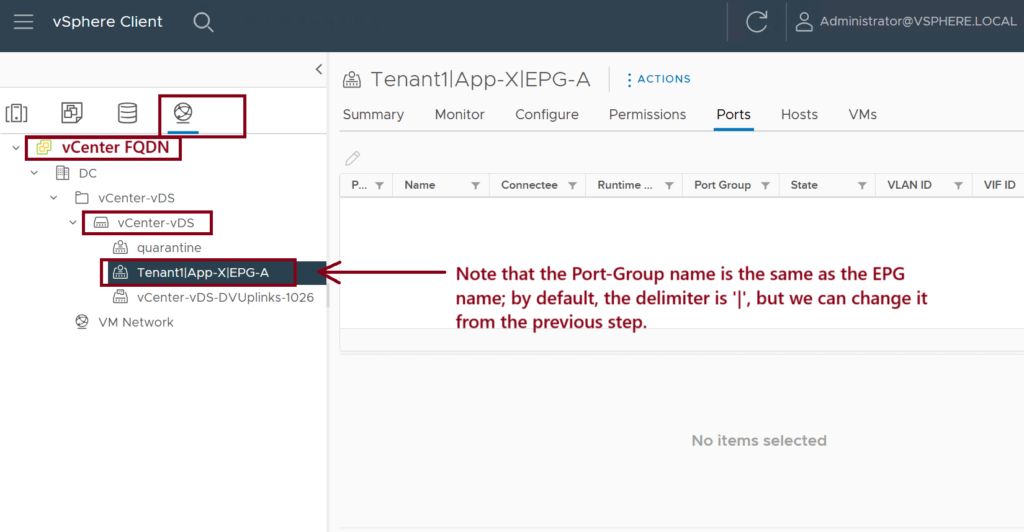The width and height of the screenshot is (1024, 532).
Task: Filter the State column
Action: point(862,185)
